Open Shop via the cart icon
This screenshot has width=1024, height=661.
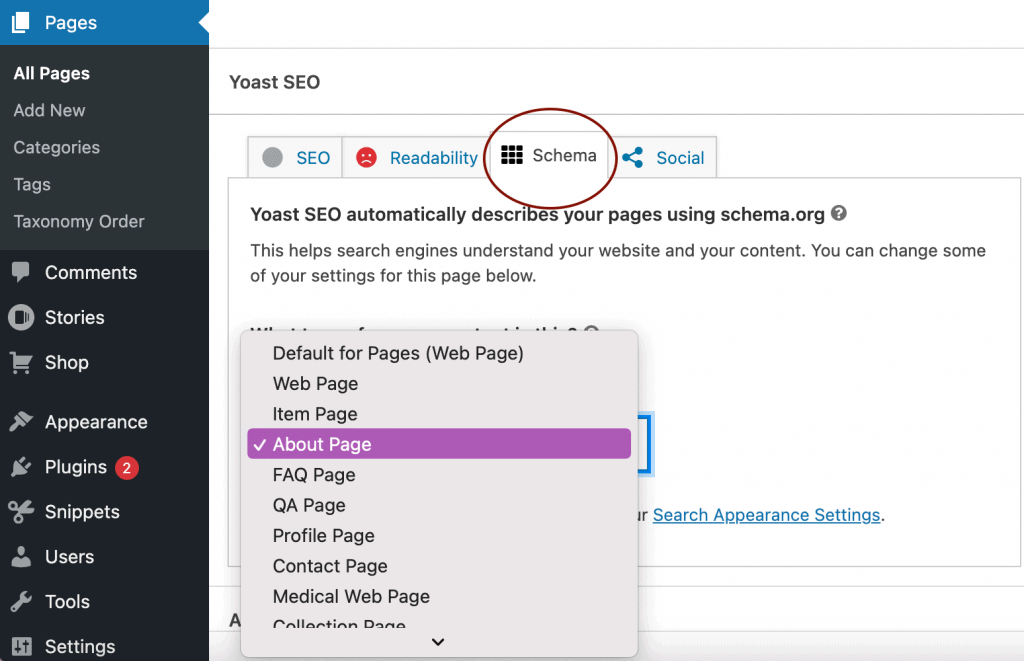[x=21, y=363]
